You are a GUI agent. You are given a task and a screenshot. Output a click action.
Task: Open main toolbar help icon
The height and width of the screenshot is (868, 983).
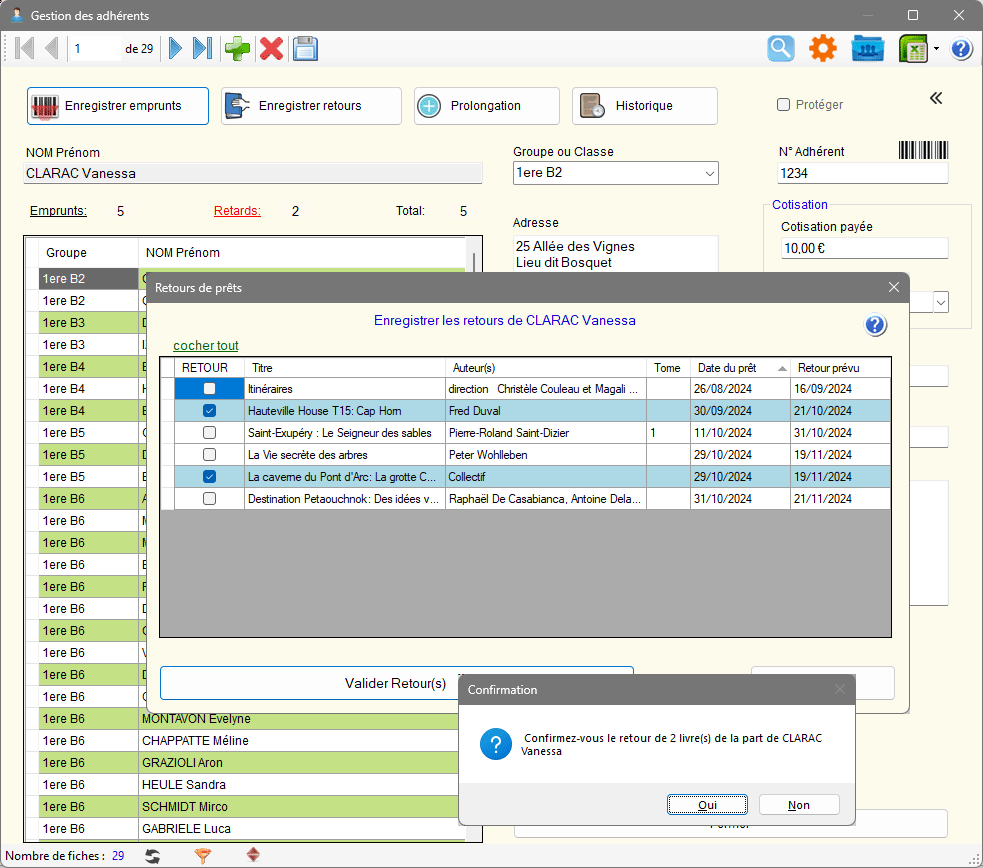coord(961,48)
